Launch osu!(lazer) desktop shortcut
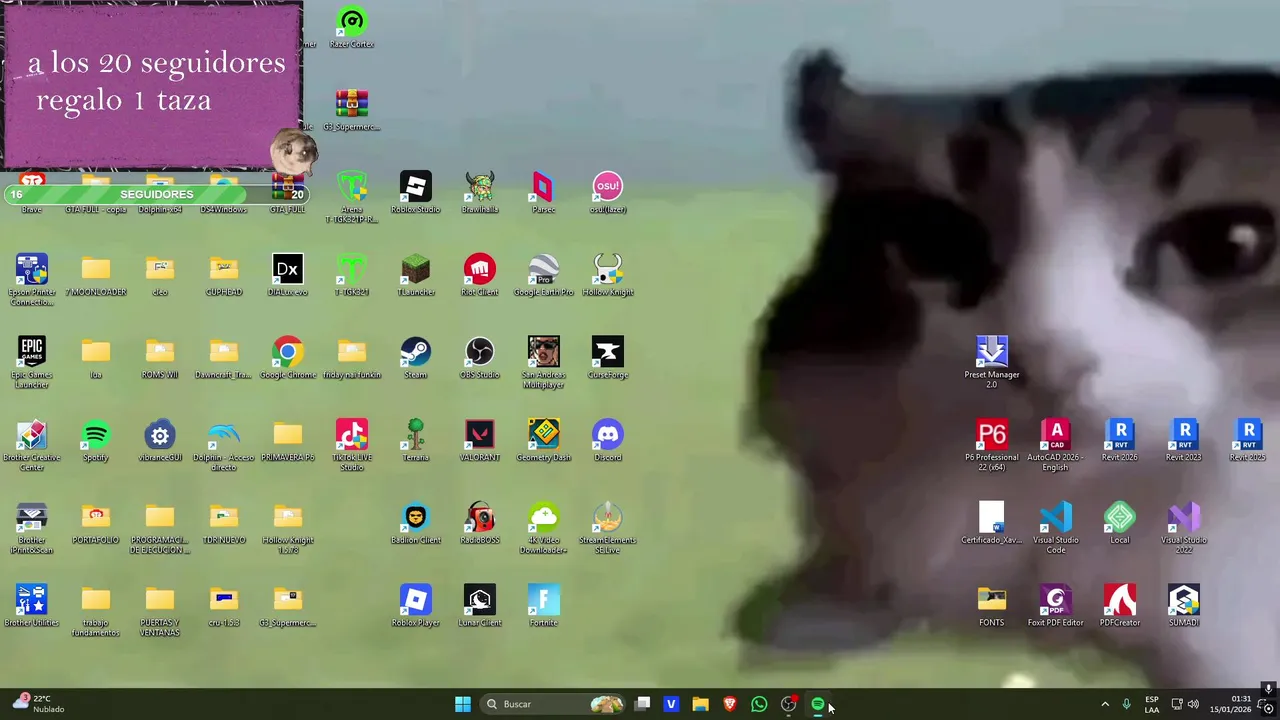Image resolution: width=1280 pixels, height=720 pixels. tap(608, 193)
